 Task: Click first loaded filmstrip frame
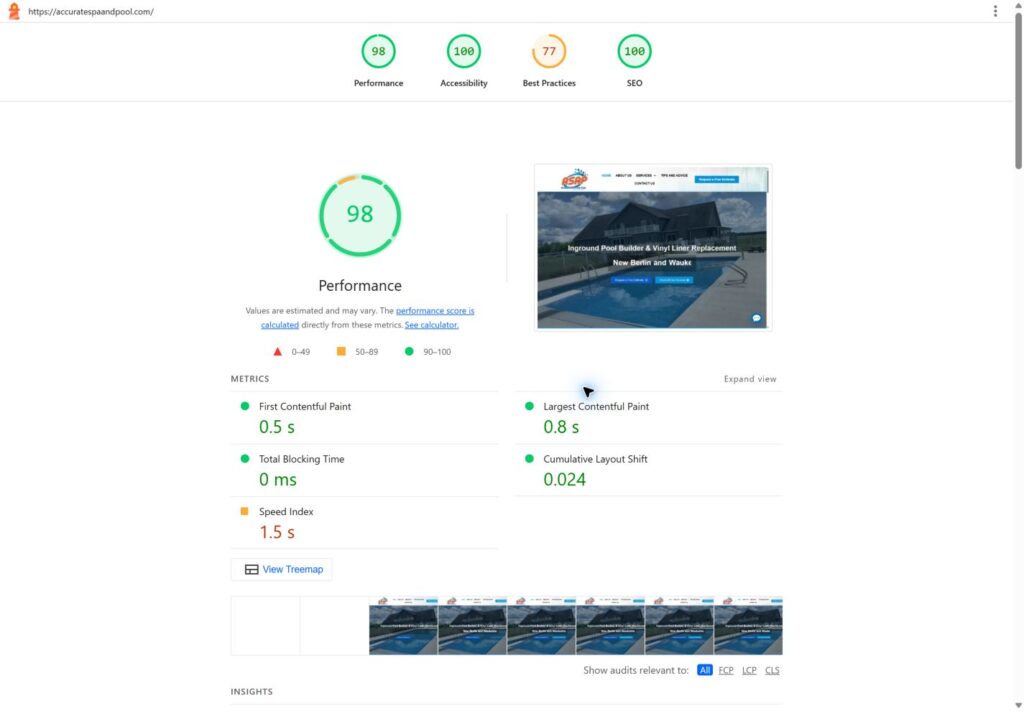404,625
